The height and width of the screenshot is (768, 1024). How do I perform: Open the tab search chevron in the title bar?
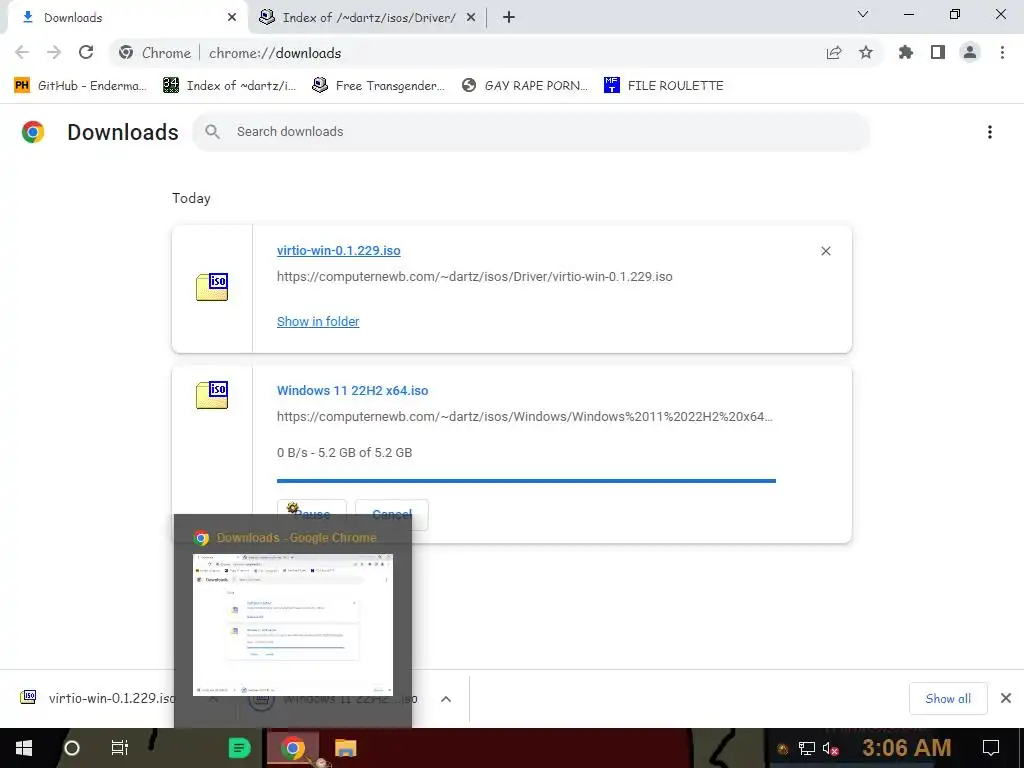[x=863, y=14]
